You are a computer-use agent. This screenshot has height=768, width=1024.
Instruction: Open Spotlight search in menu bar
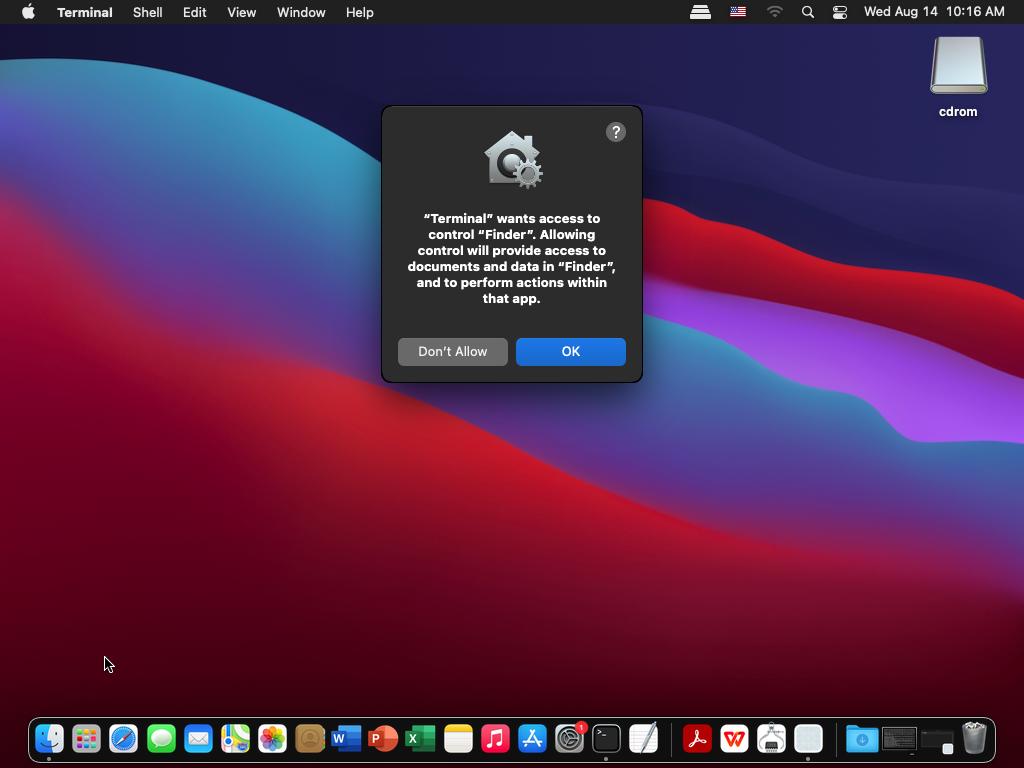(808, 12)
